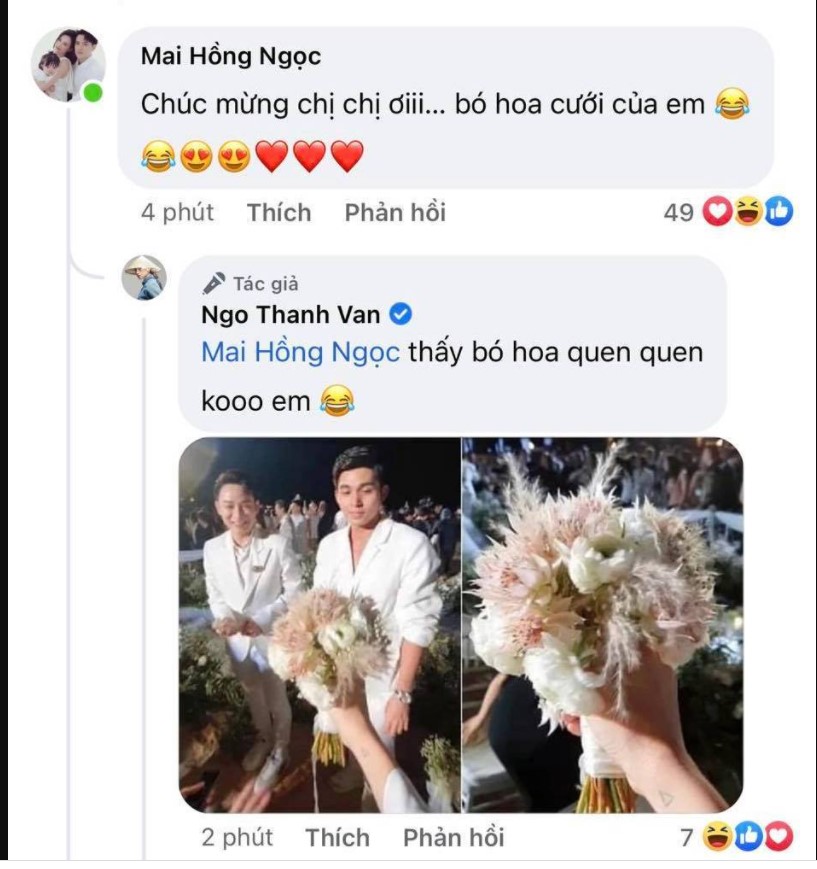
Task: Click Mai Hồng Ngọc's profile avatar
Action: tap(67, 65)
